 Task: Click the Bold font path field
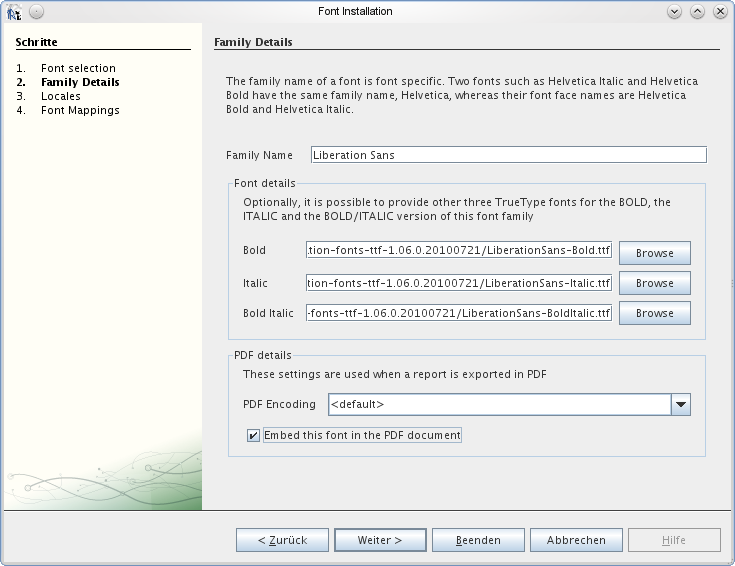click(459, 250)
